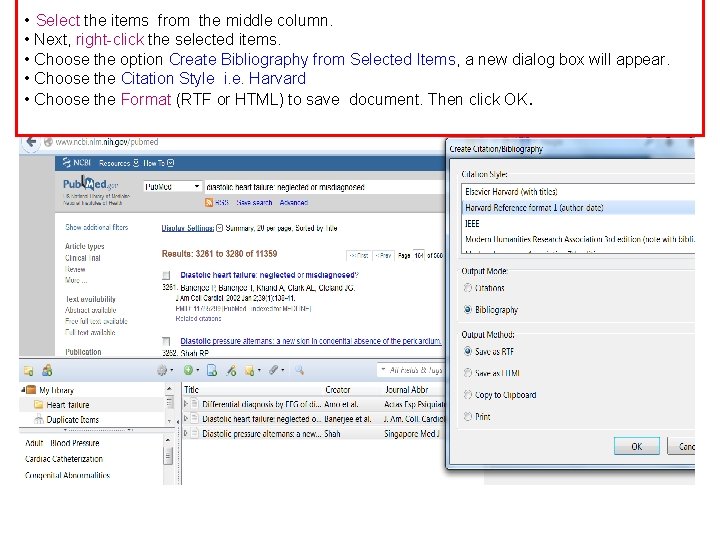
Task: Click My Library icon in Zotero tree
Action: 31,390
